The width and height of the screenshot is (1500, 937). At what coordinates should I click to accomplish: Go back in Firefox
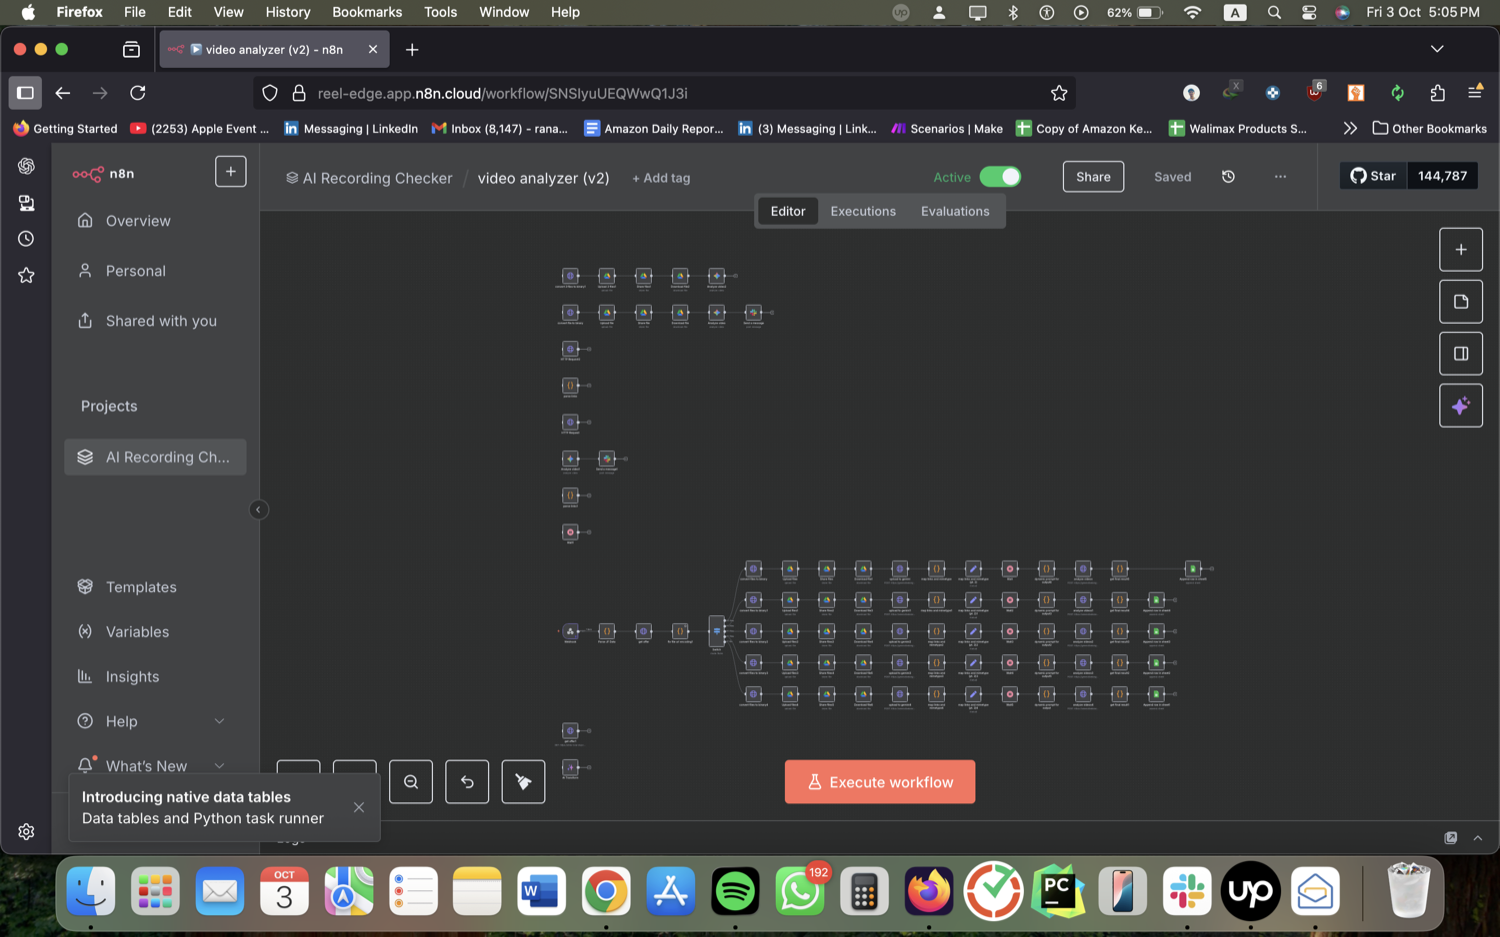tap(63, 93)
